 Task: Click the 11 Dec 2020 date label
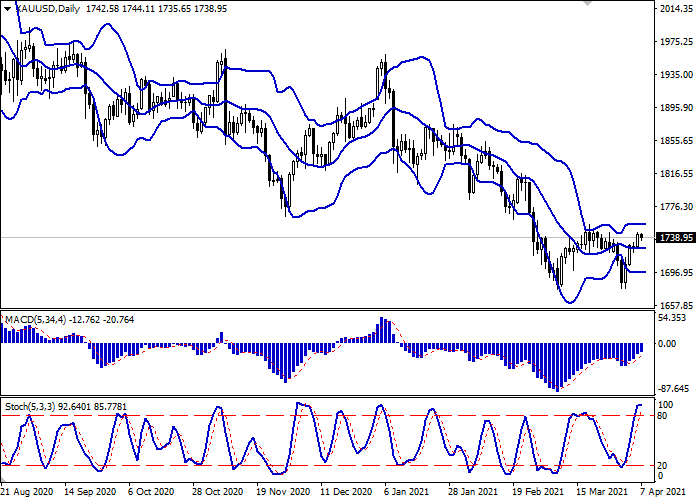coord(346,492)
